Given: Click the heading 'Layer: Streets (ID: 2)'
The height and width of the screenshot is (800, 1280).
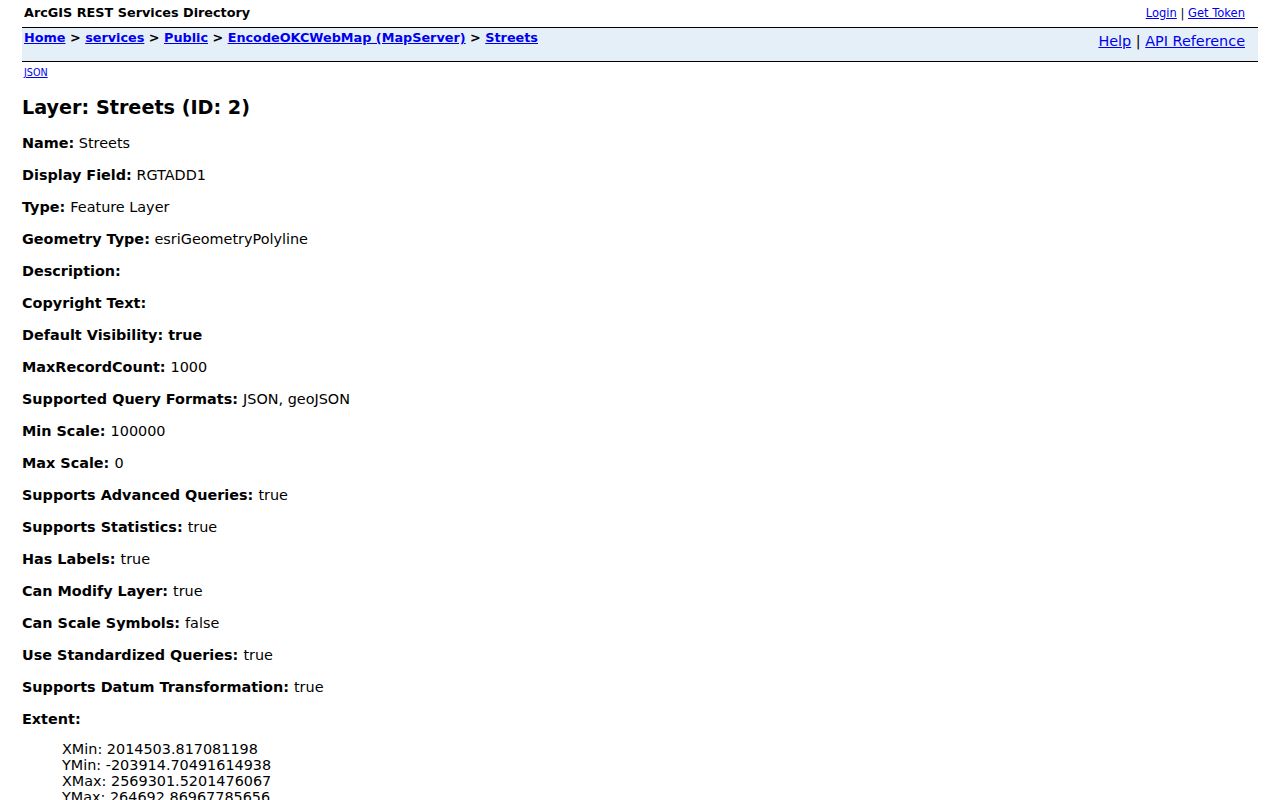Looking at the screenshot, I should click(x=136, y=107).
